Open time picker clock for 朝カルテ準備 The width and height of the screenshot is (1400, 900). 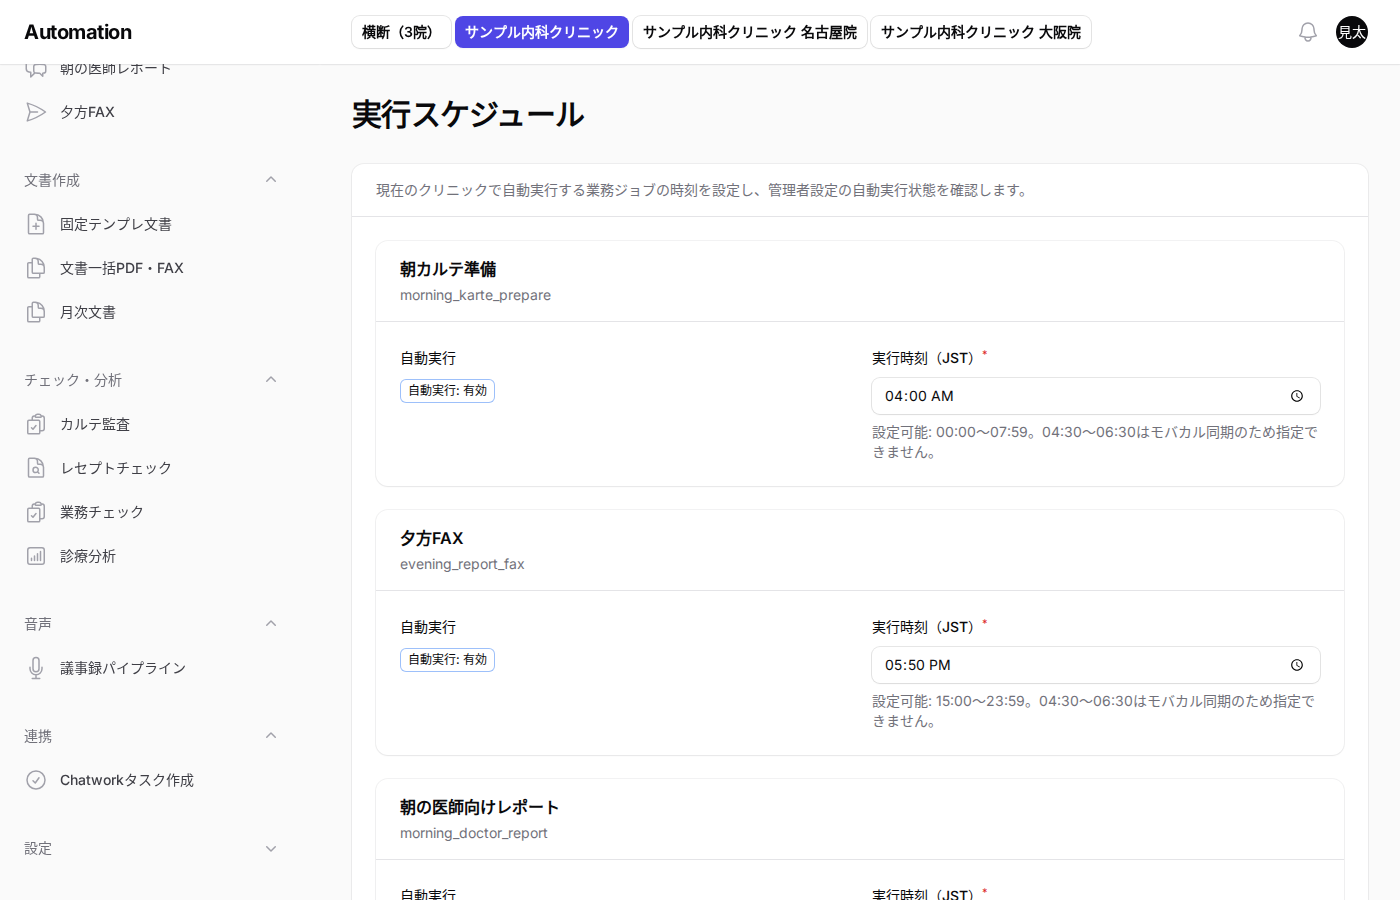[1297, 396]
